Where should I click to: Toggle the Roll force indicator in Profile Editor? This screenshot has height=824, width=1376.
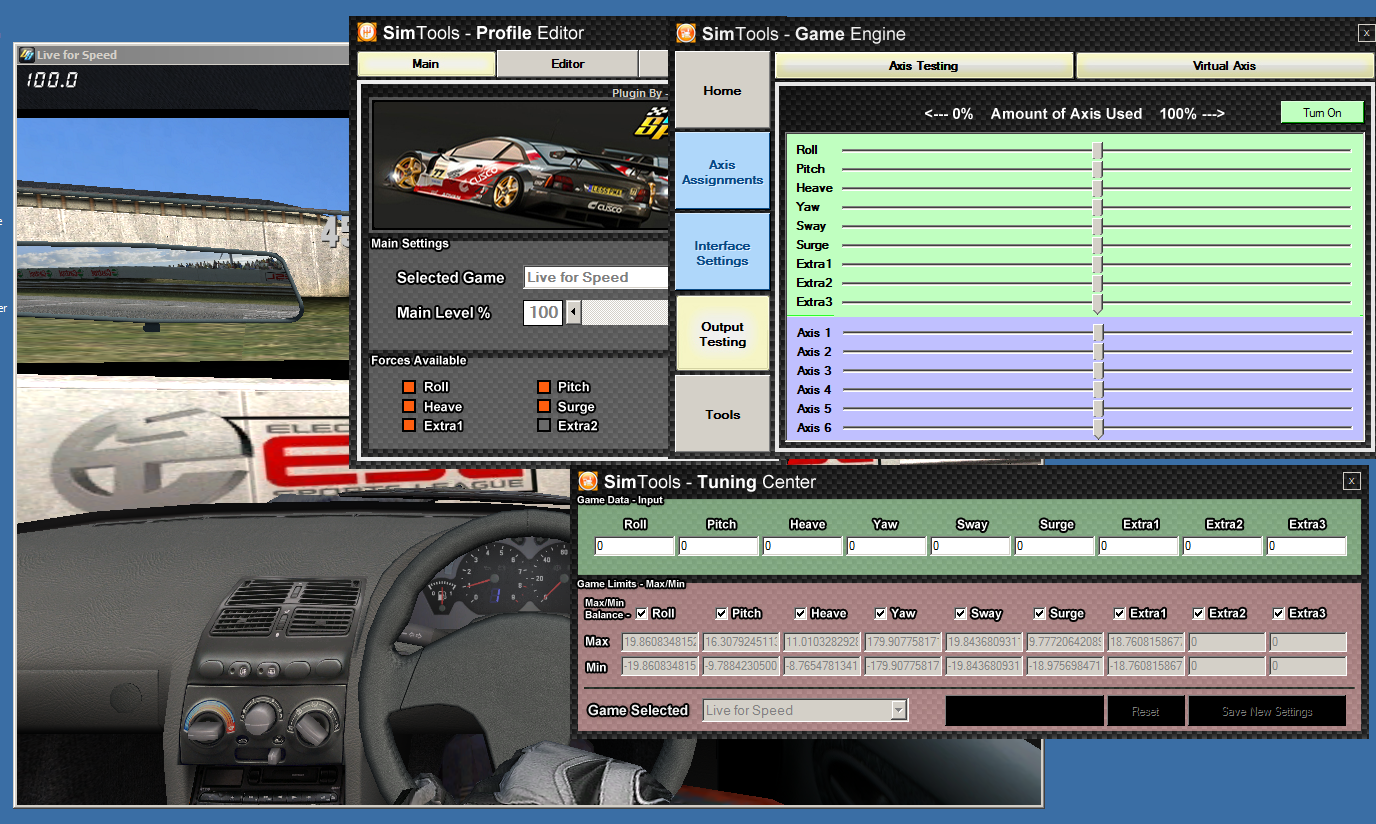coord(408,386)
